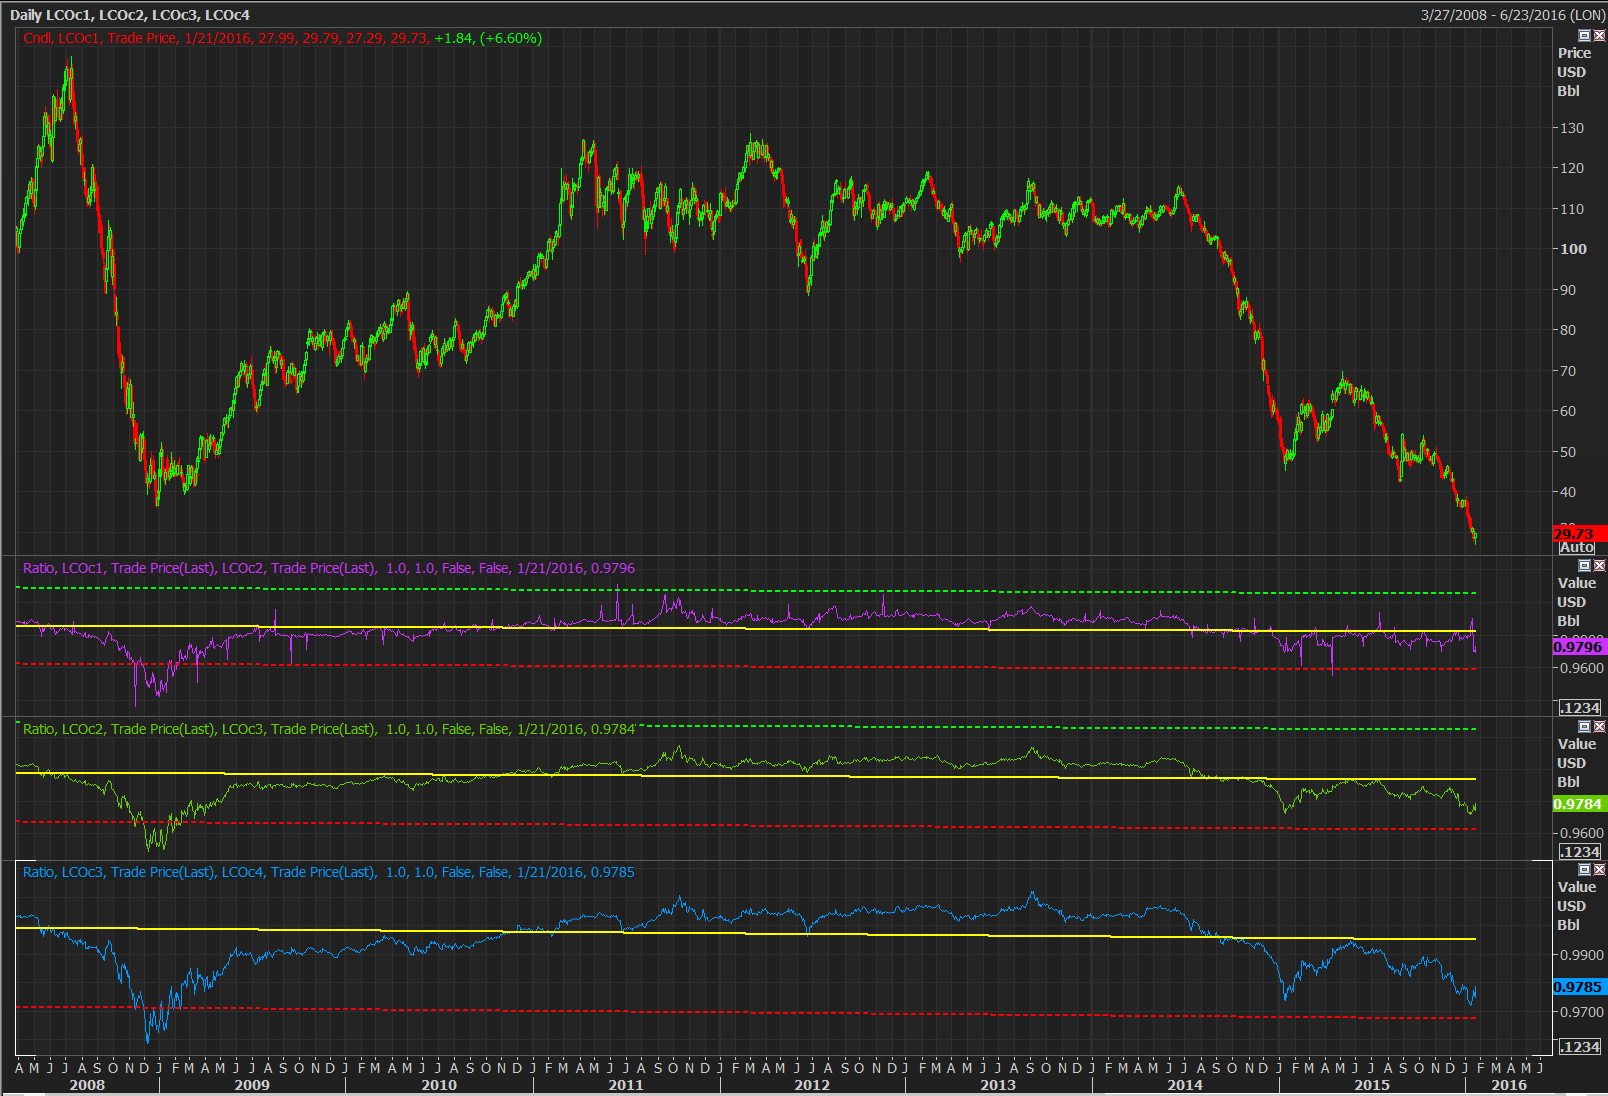Click the 110 price axis label

click(x=1572, y=209)
